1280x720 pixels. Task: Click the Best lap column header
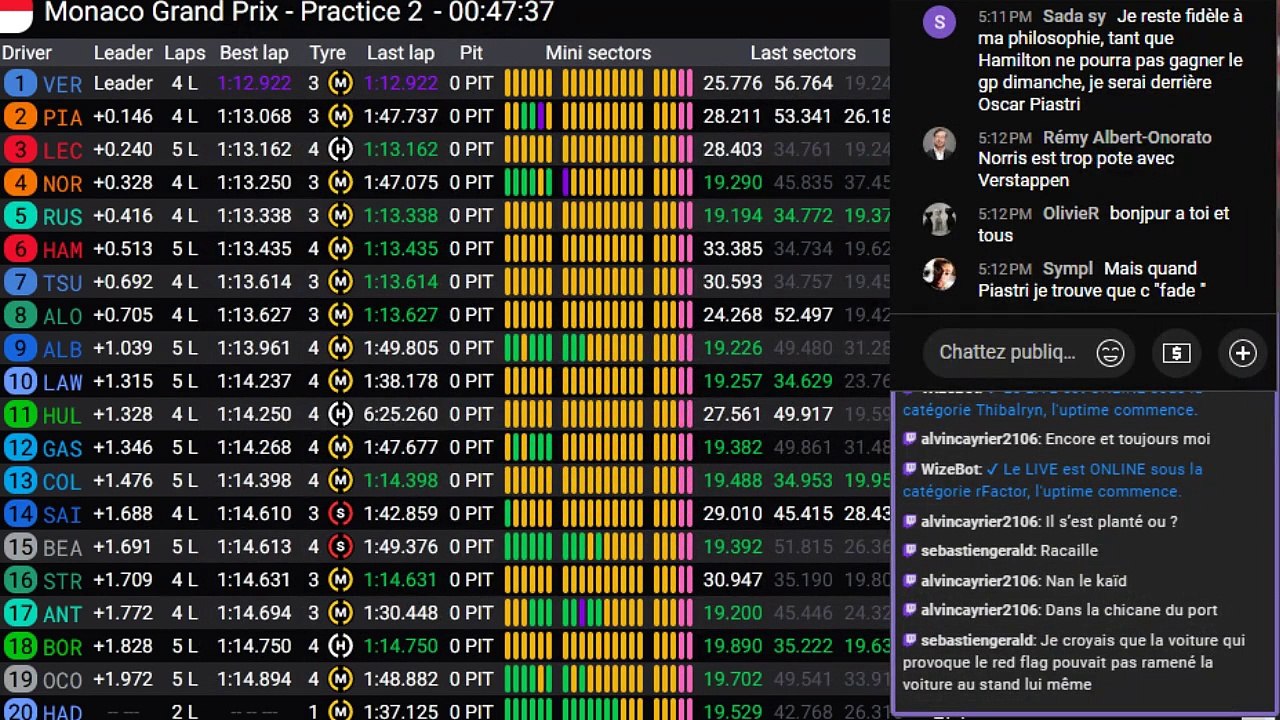click(x=254, y=53)
